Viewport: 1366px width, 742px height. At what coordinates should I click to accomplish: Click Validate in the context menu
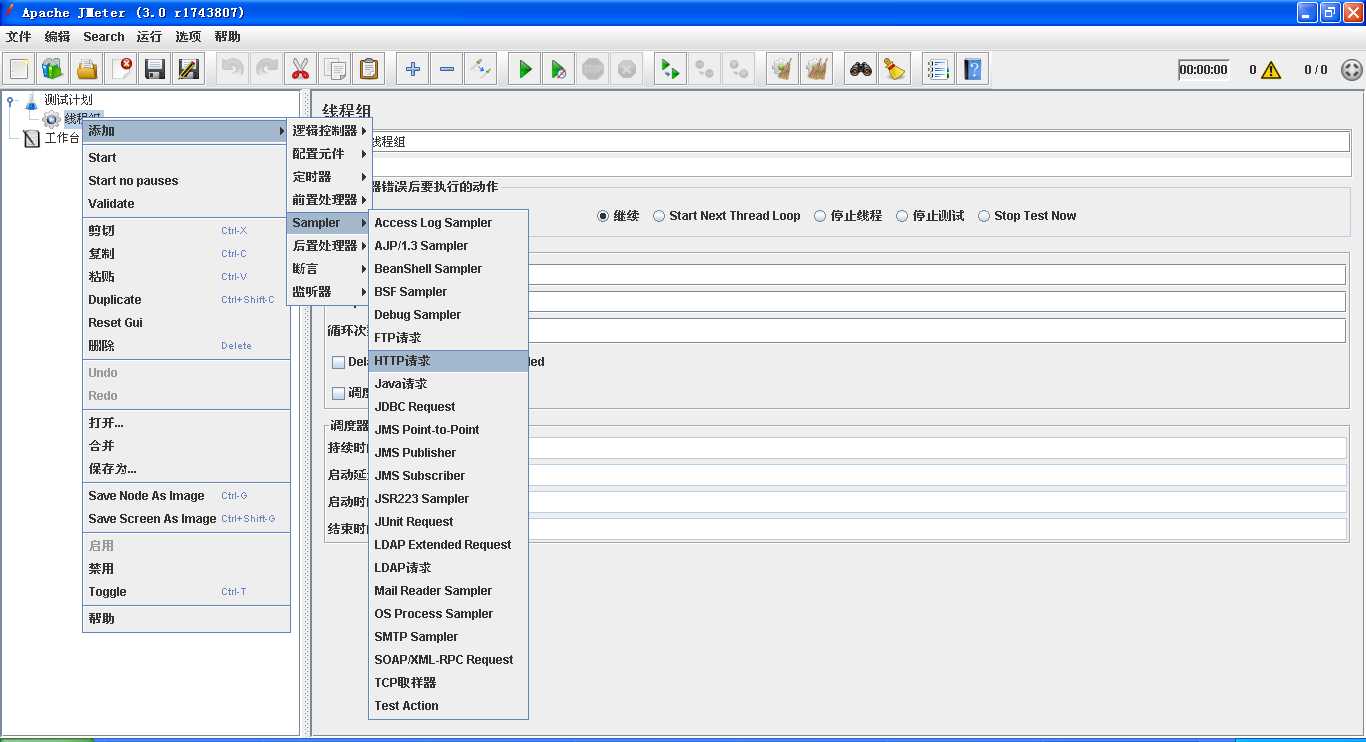111,204
